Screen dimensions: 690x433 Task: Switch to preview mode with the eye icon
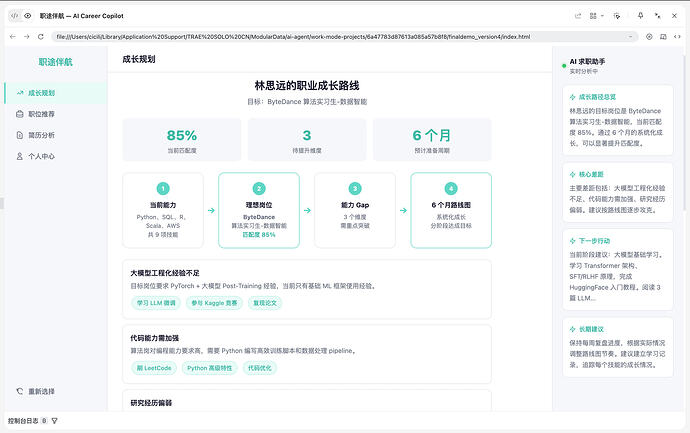[27, 16]
